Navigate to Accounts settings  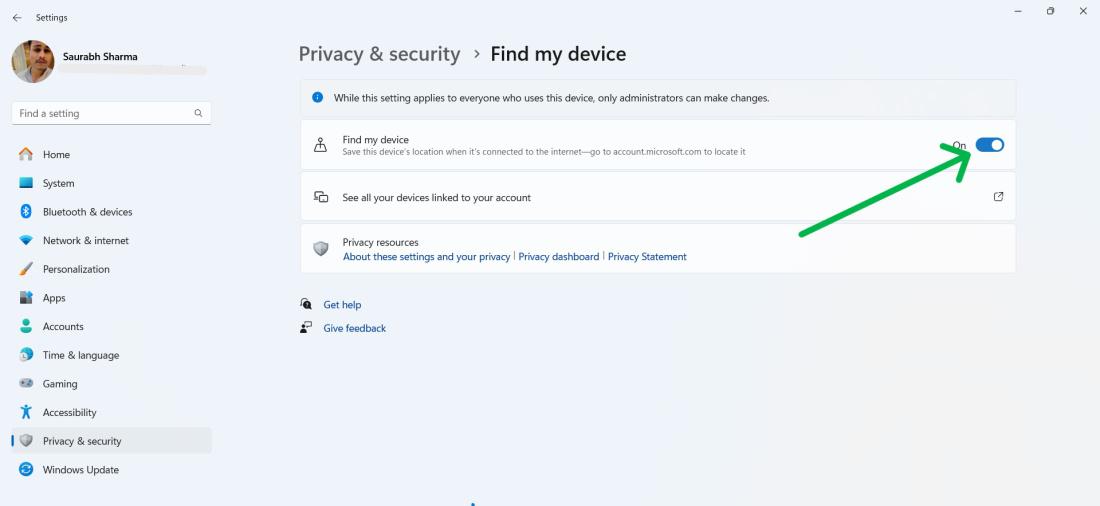63,327
